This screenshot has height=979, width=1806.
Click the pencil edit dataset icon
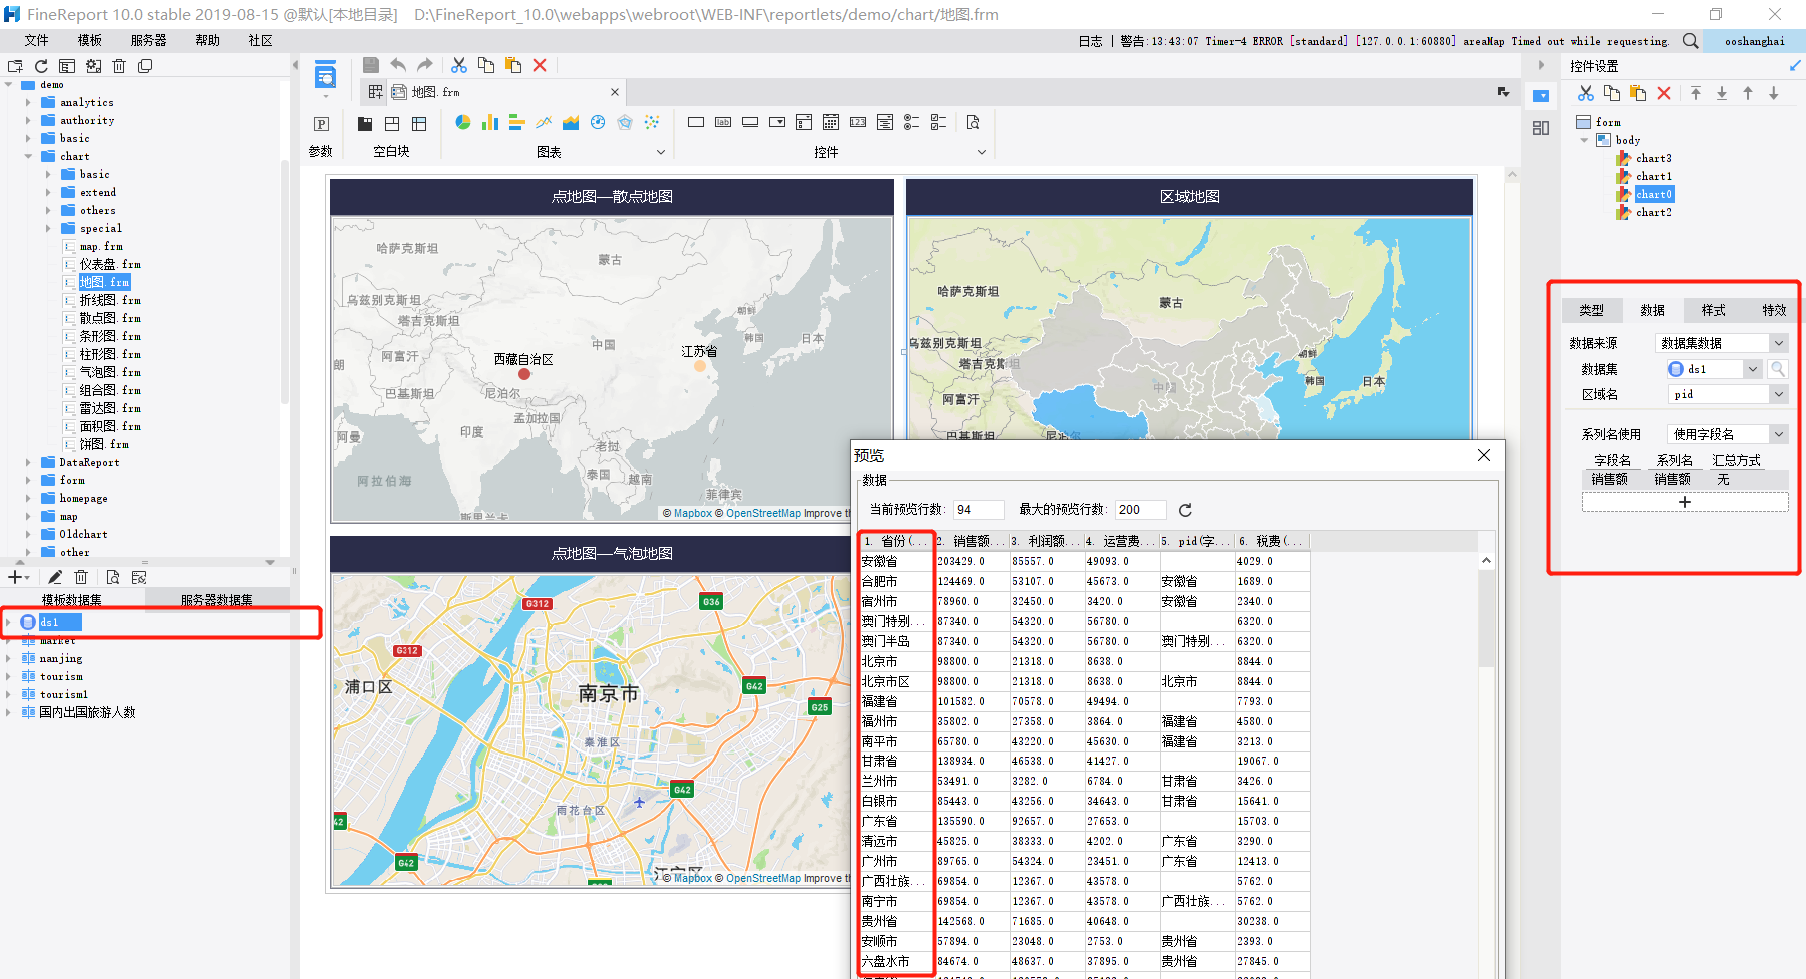pos(55,577)
